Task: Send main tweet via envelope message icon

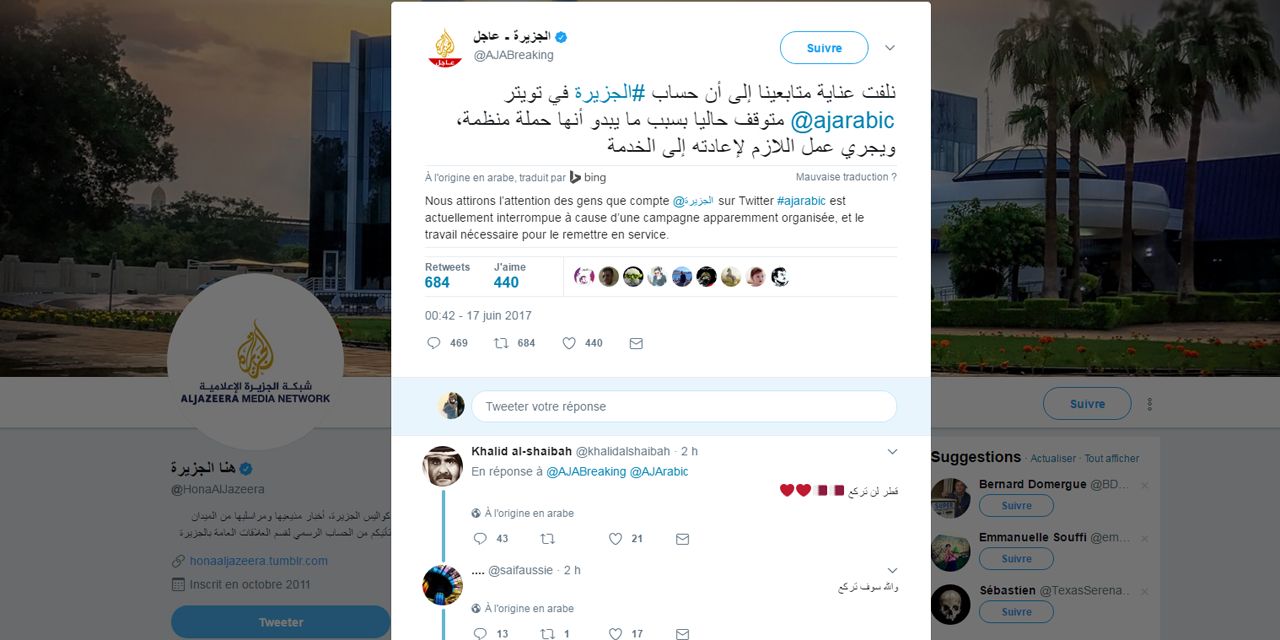Action: 636,343
